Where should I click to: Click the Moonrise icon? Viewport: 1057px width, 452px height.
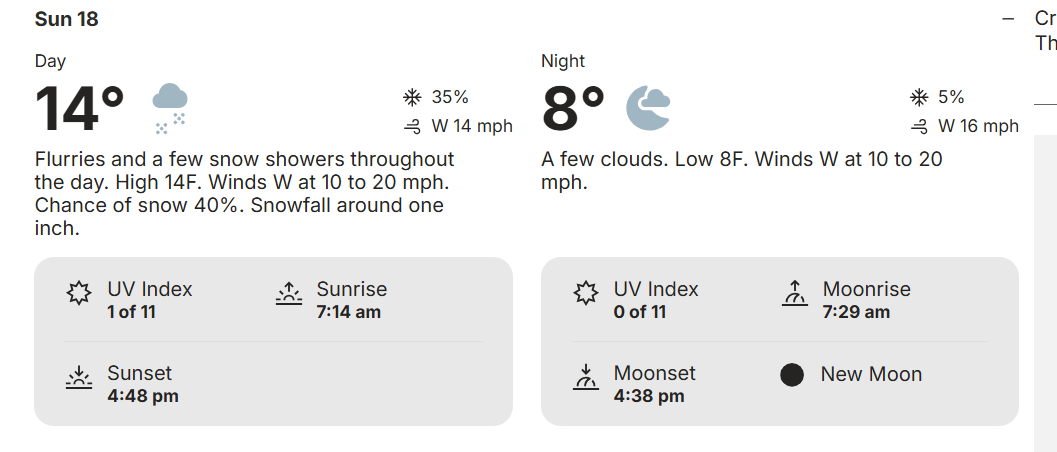tap(794, 294)
